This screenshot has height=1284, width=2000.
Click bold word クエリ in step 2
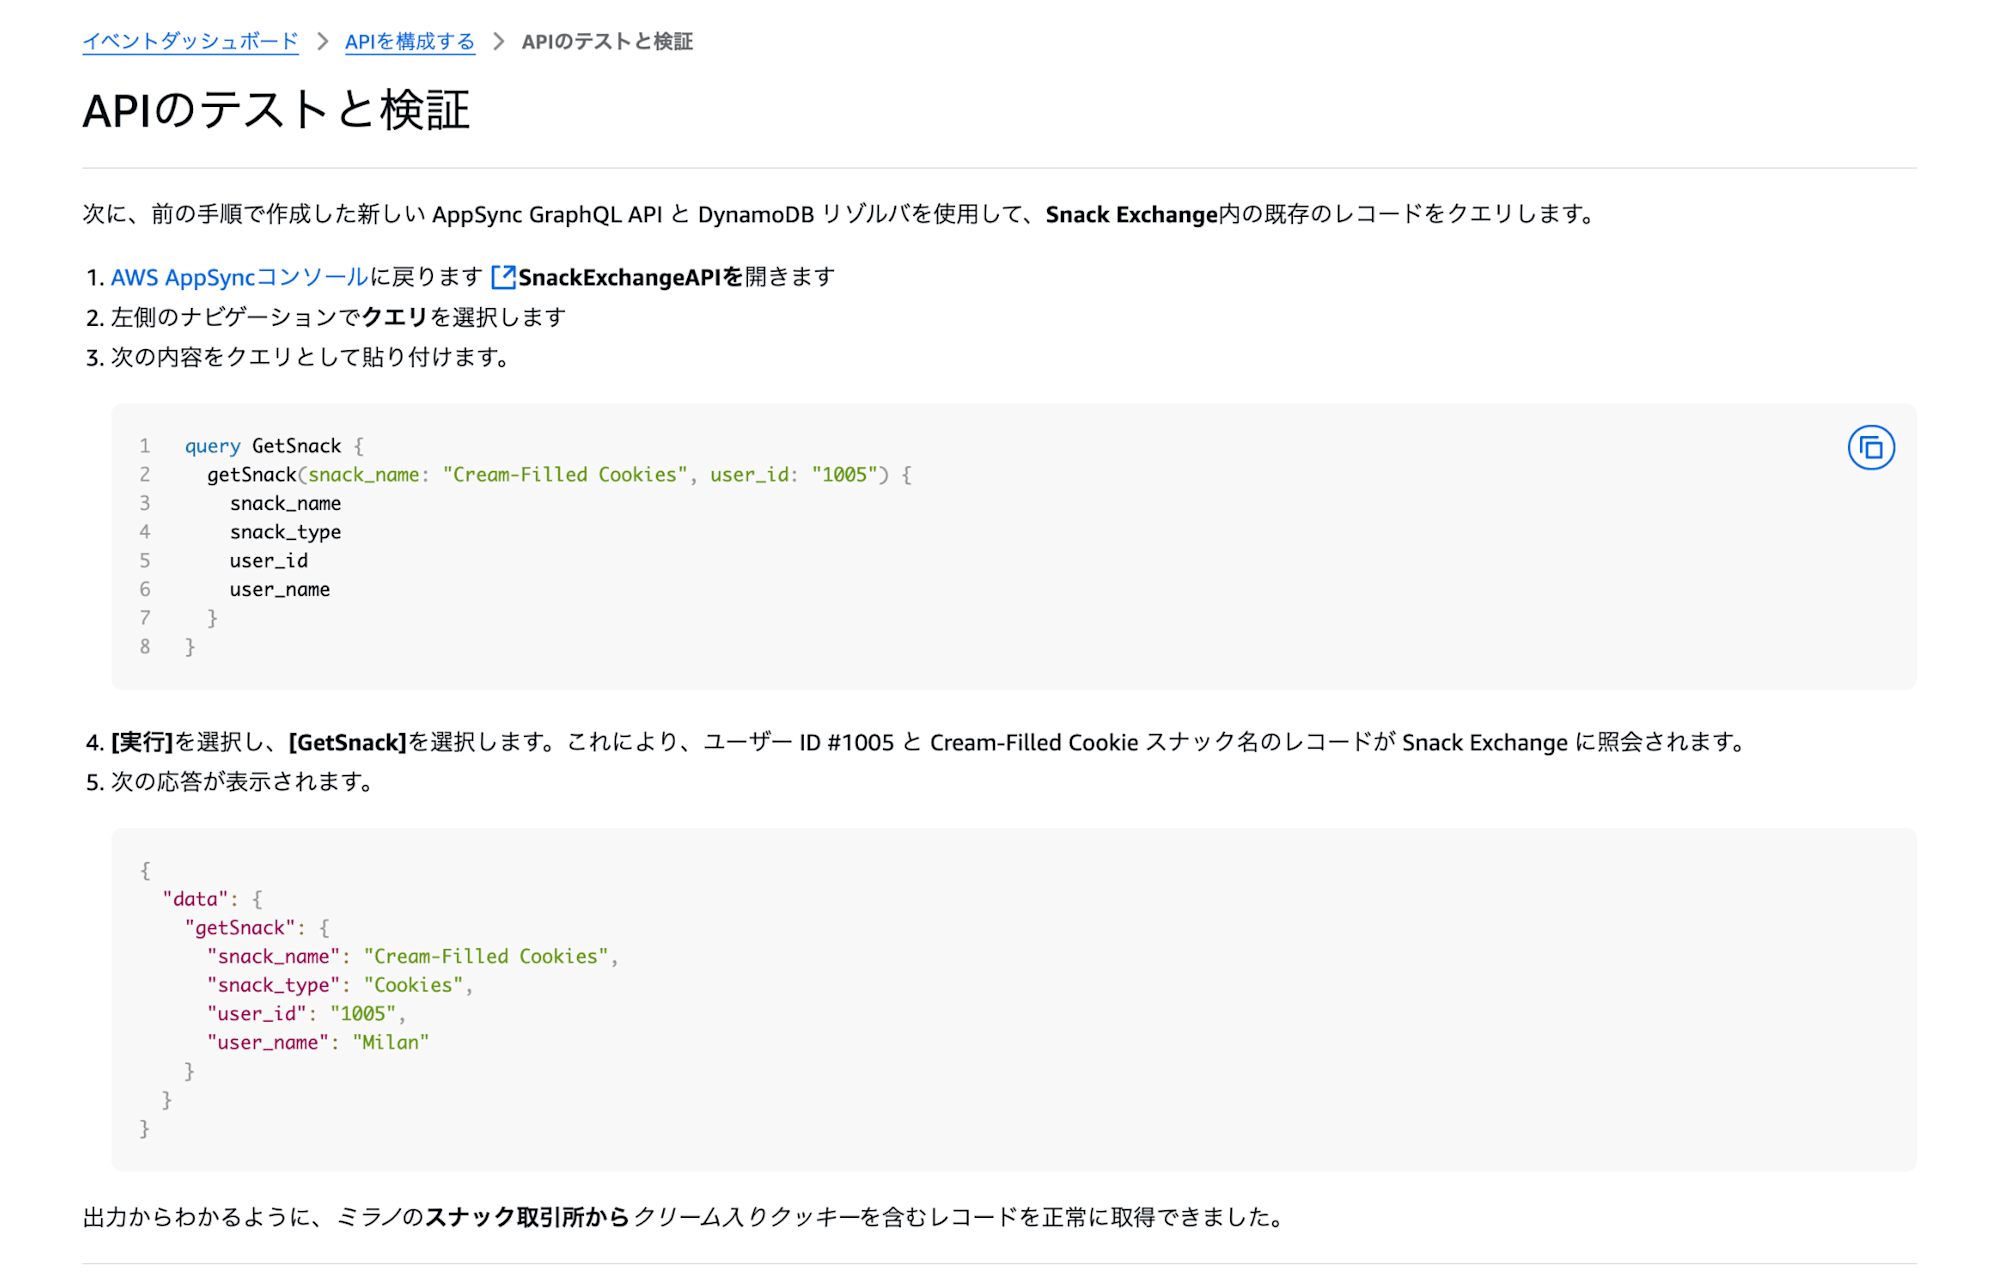click(x=394, y=317)
